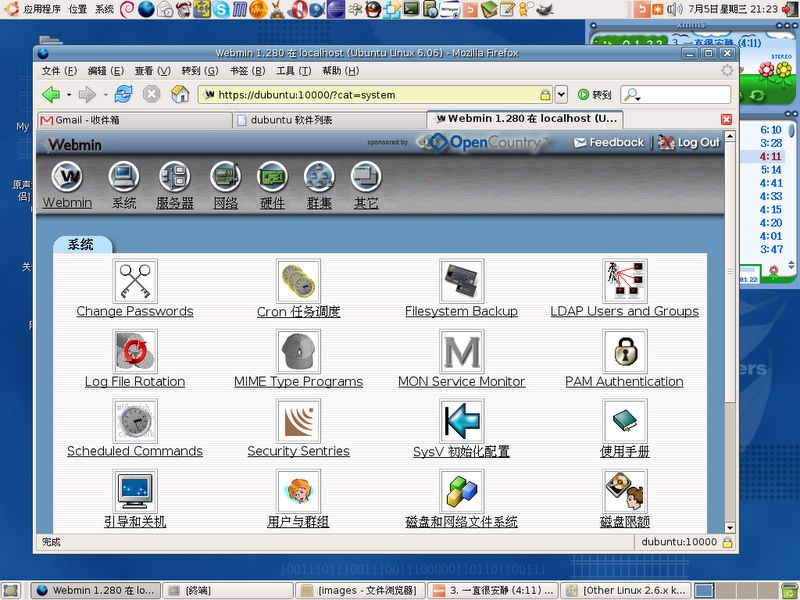Click the 转到 Go button
Screen dimensions: 800x600
click(594, 94)
